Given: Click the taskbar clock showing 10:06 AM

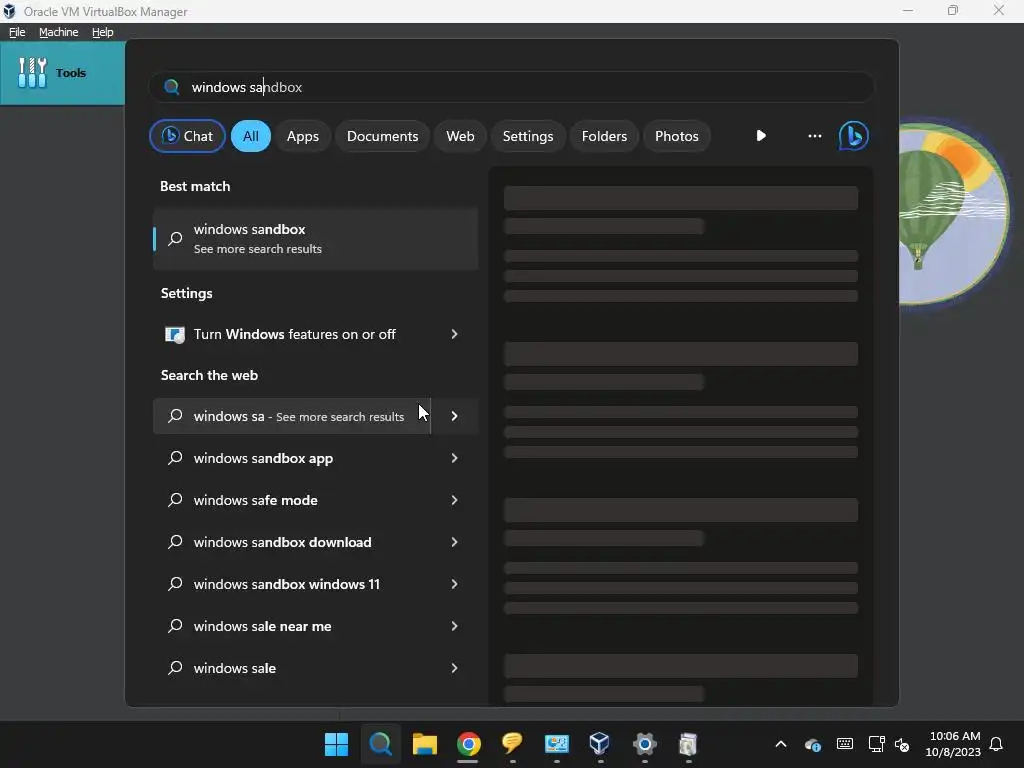Looking at the screenshot, I should click(953, 744).
